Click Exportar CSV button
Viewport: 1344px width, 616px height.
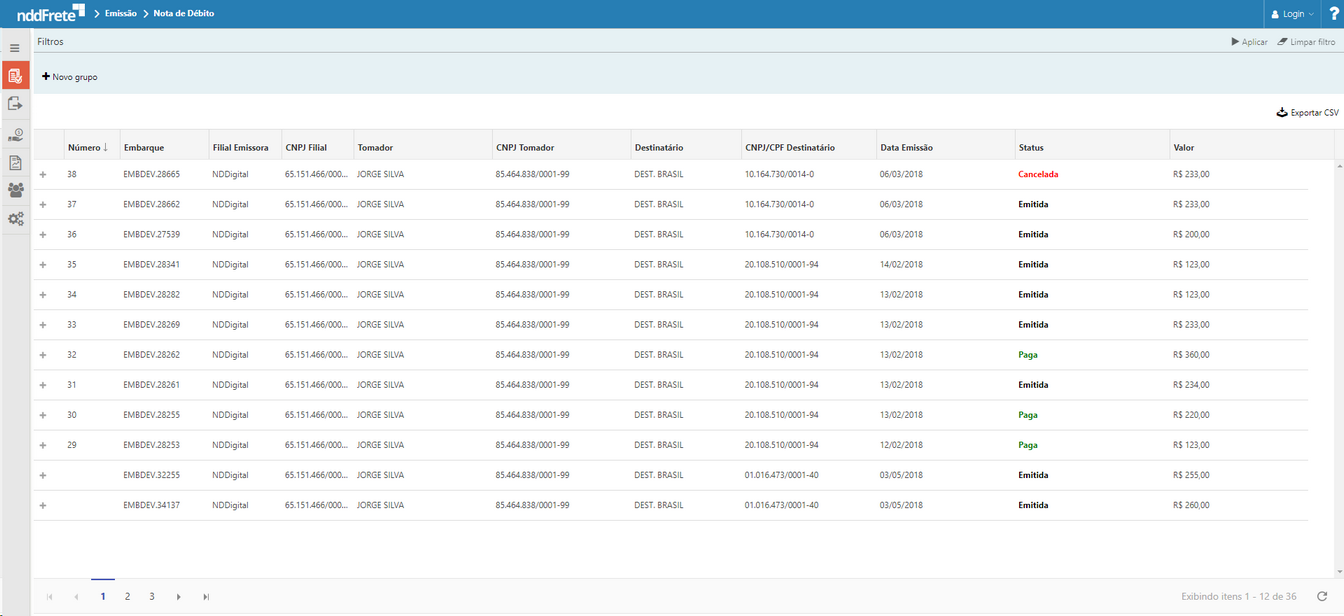[1307, 113]
